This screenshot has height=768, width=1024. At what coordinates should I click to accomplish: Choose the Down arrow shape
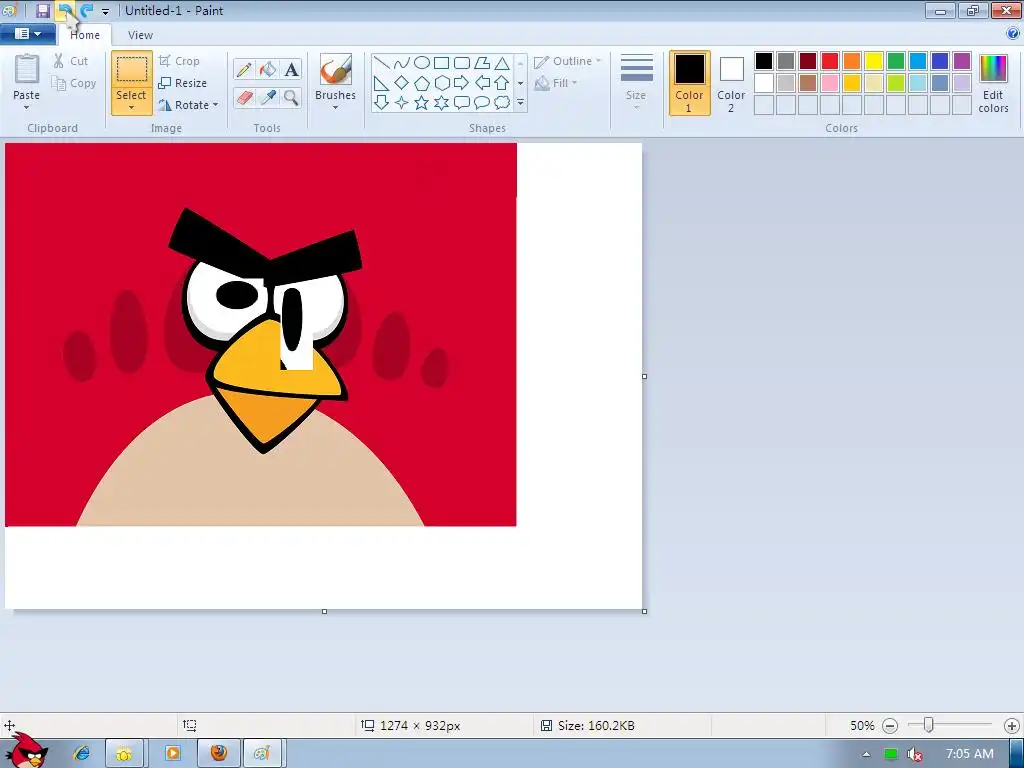point(381,103)
